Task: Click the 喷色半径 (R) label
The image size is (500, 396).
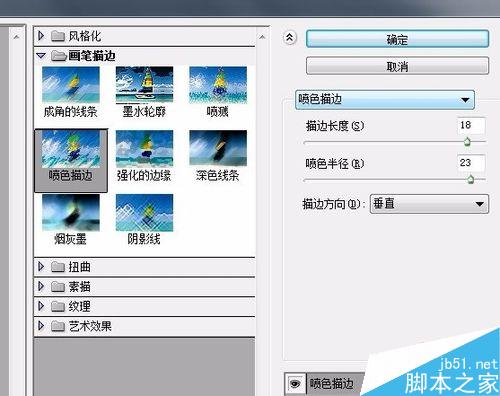Action: click(335, 164)
